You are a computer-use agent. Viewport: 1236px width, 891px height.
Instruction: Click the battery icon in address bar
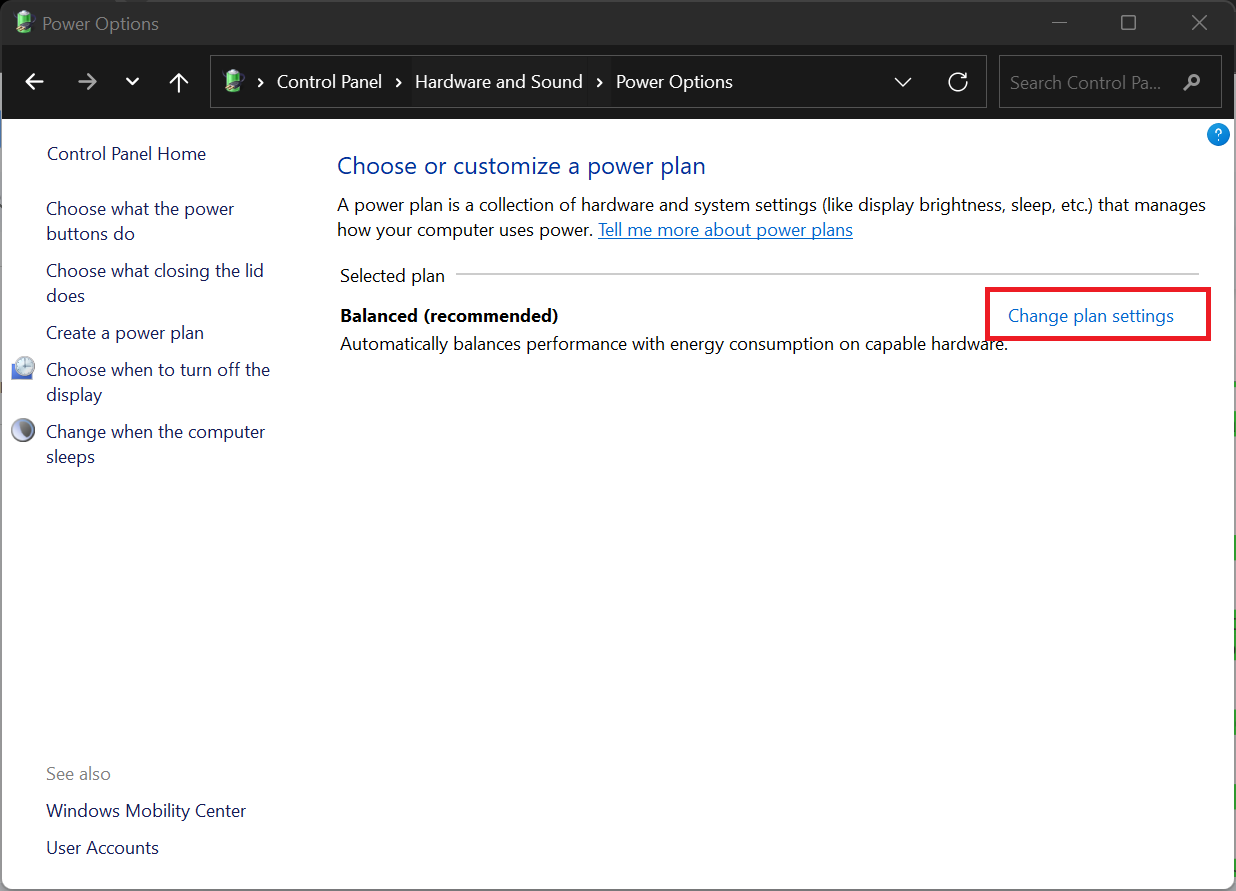[234, 82]
